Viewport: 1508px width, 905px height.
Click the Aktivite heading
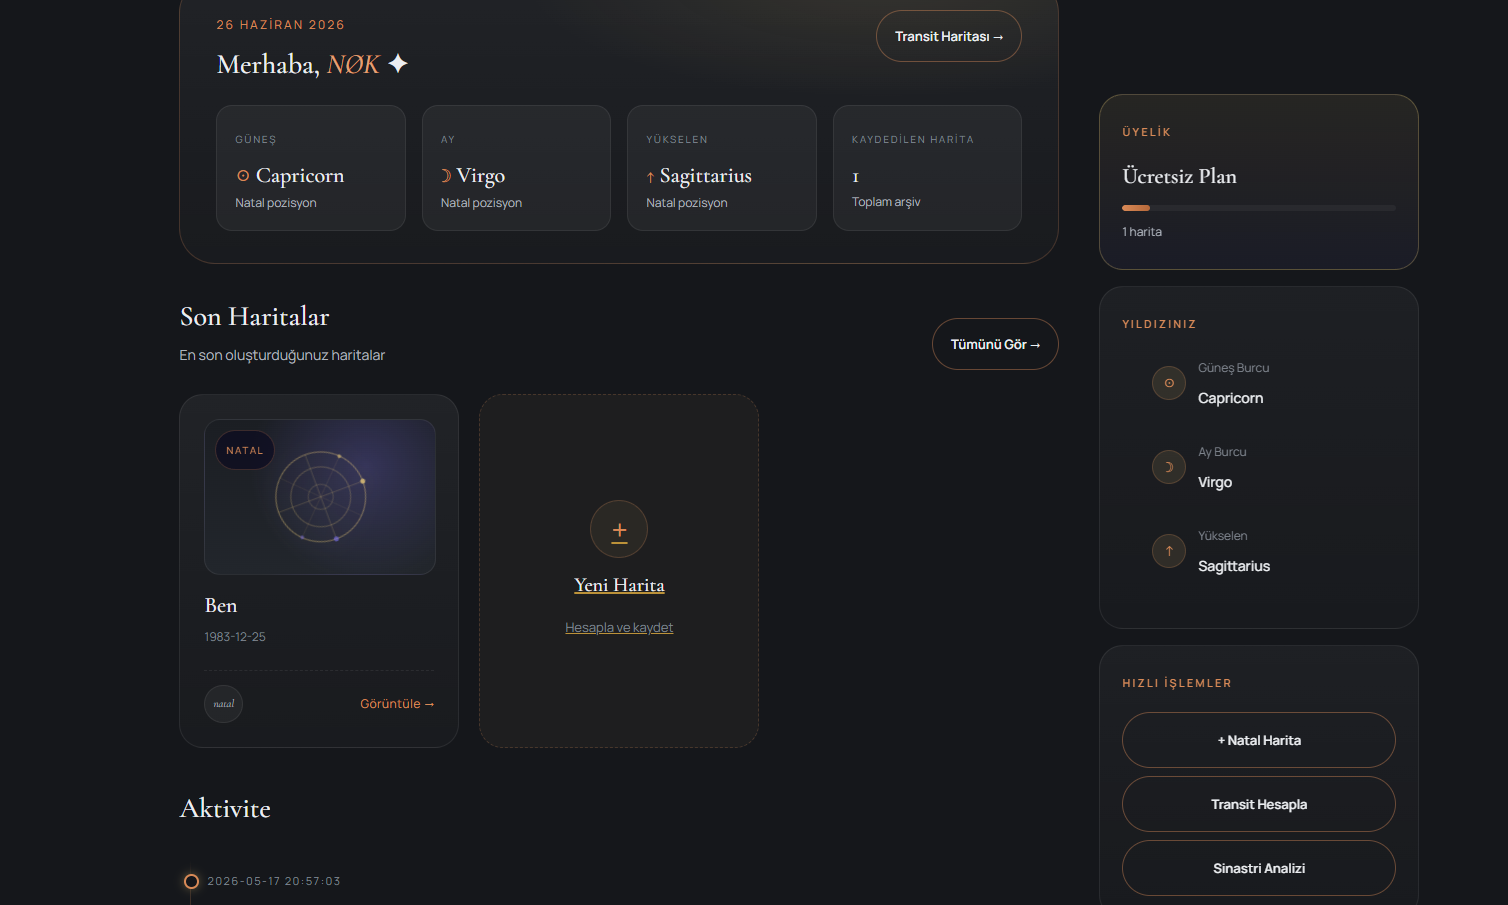coord(225,808)
